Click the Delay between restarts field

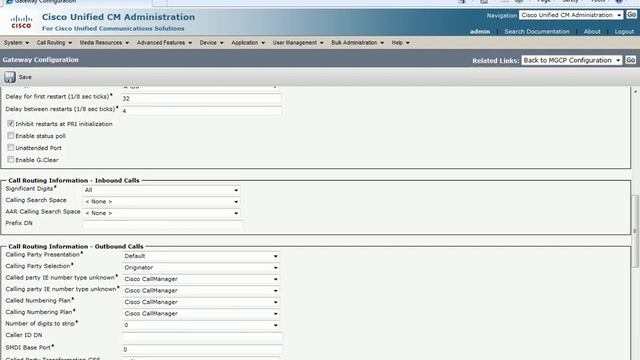pos(201,111)
